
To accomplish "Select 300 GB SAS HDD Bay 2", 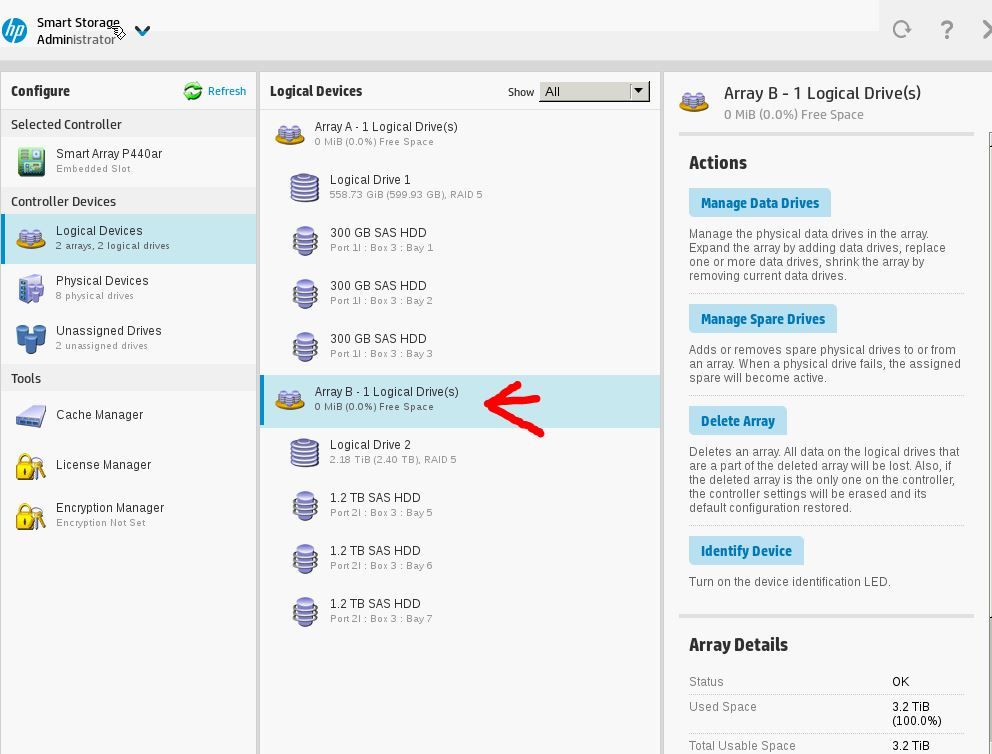I will 460,294.
